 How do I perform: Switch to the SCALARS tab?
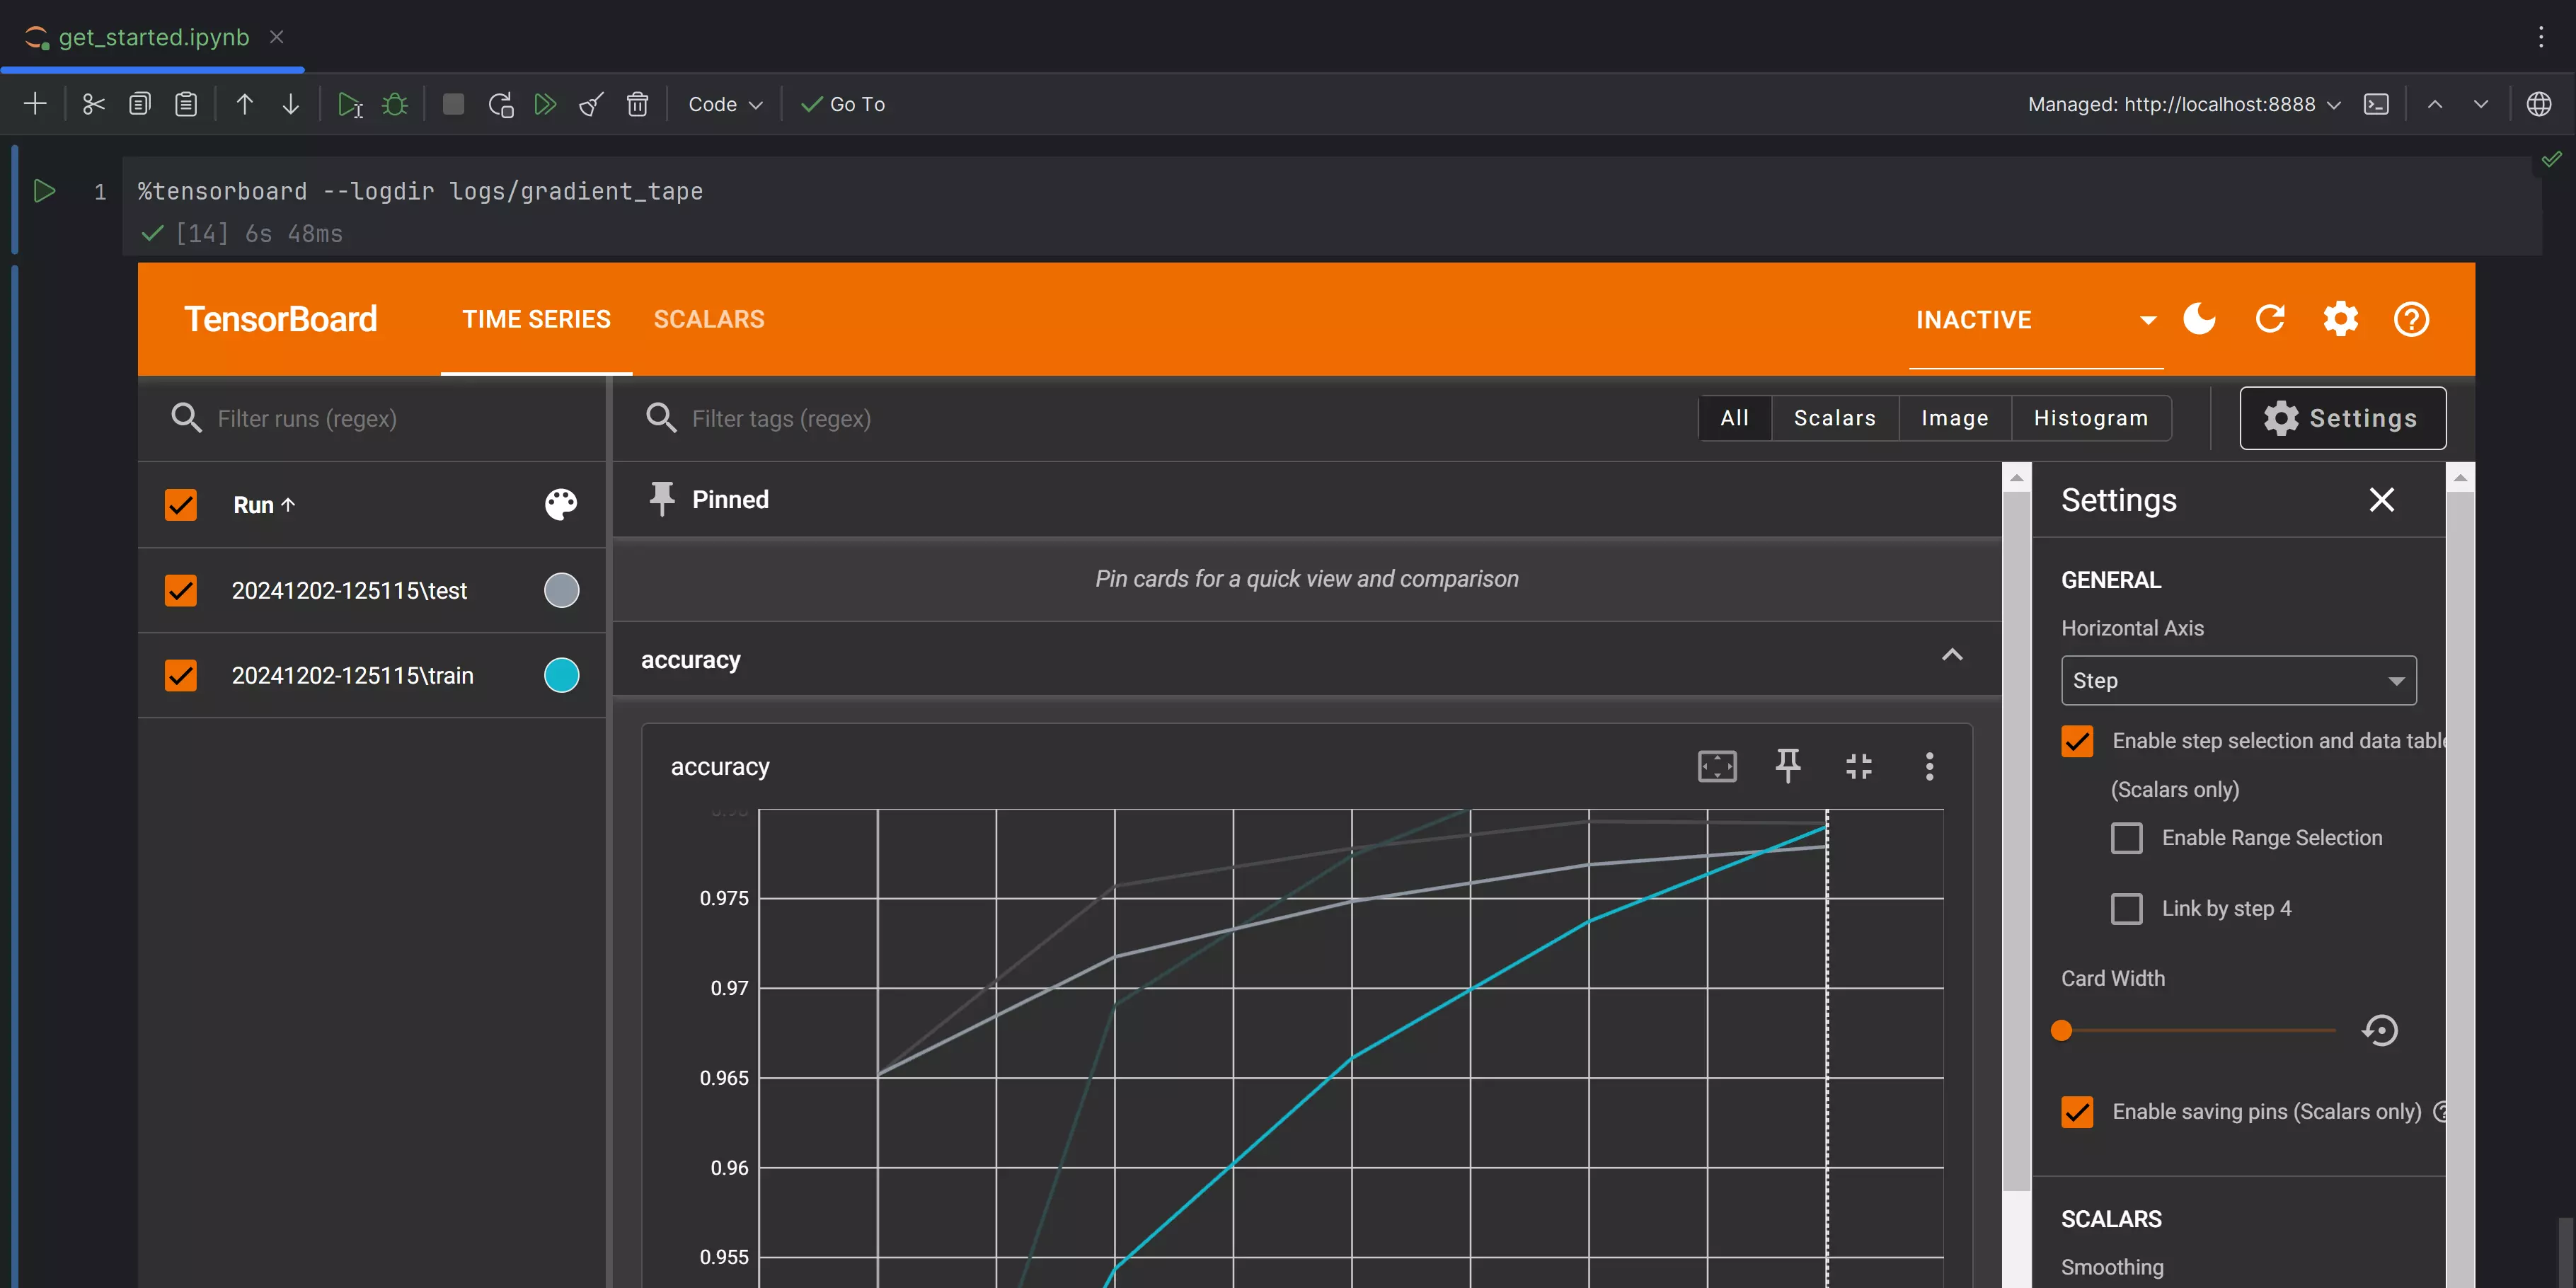click(709, 319)
